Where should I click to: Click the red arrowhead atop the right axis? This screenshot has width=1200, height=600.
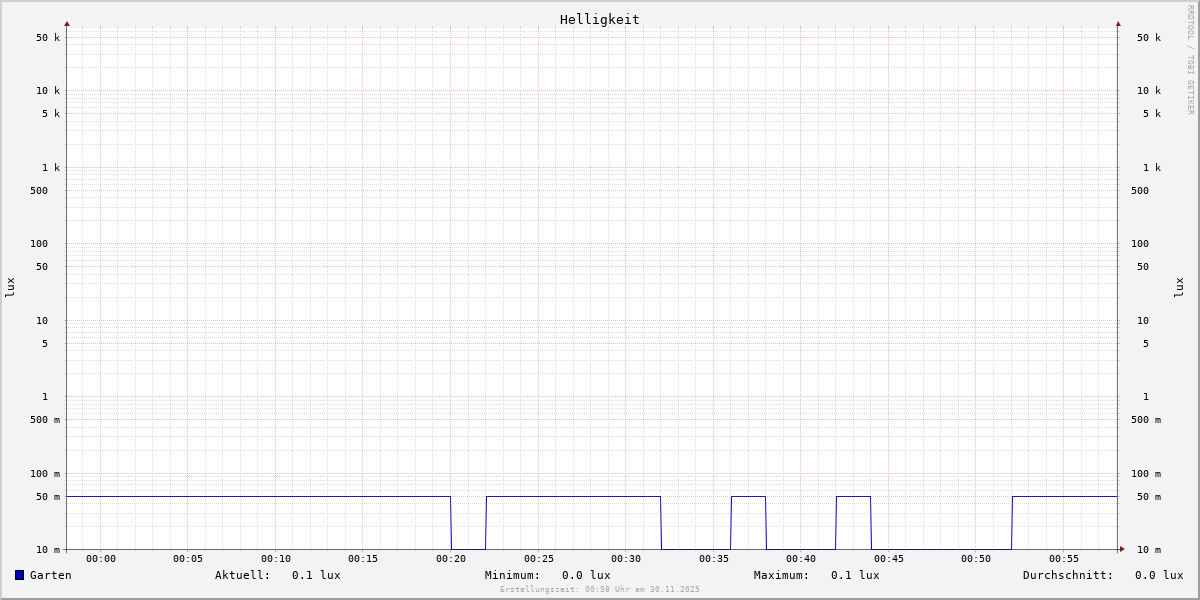tap(1118, 23)
